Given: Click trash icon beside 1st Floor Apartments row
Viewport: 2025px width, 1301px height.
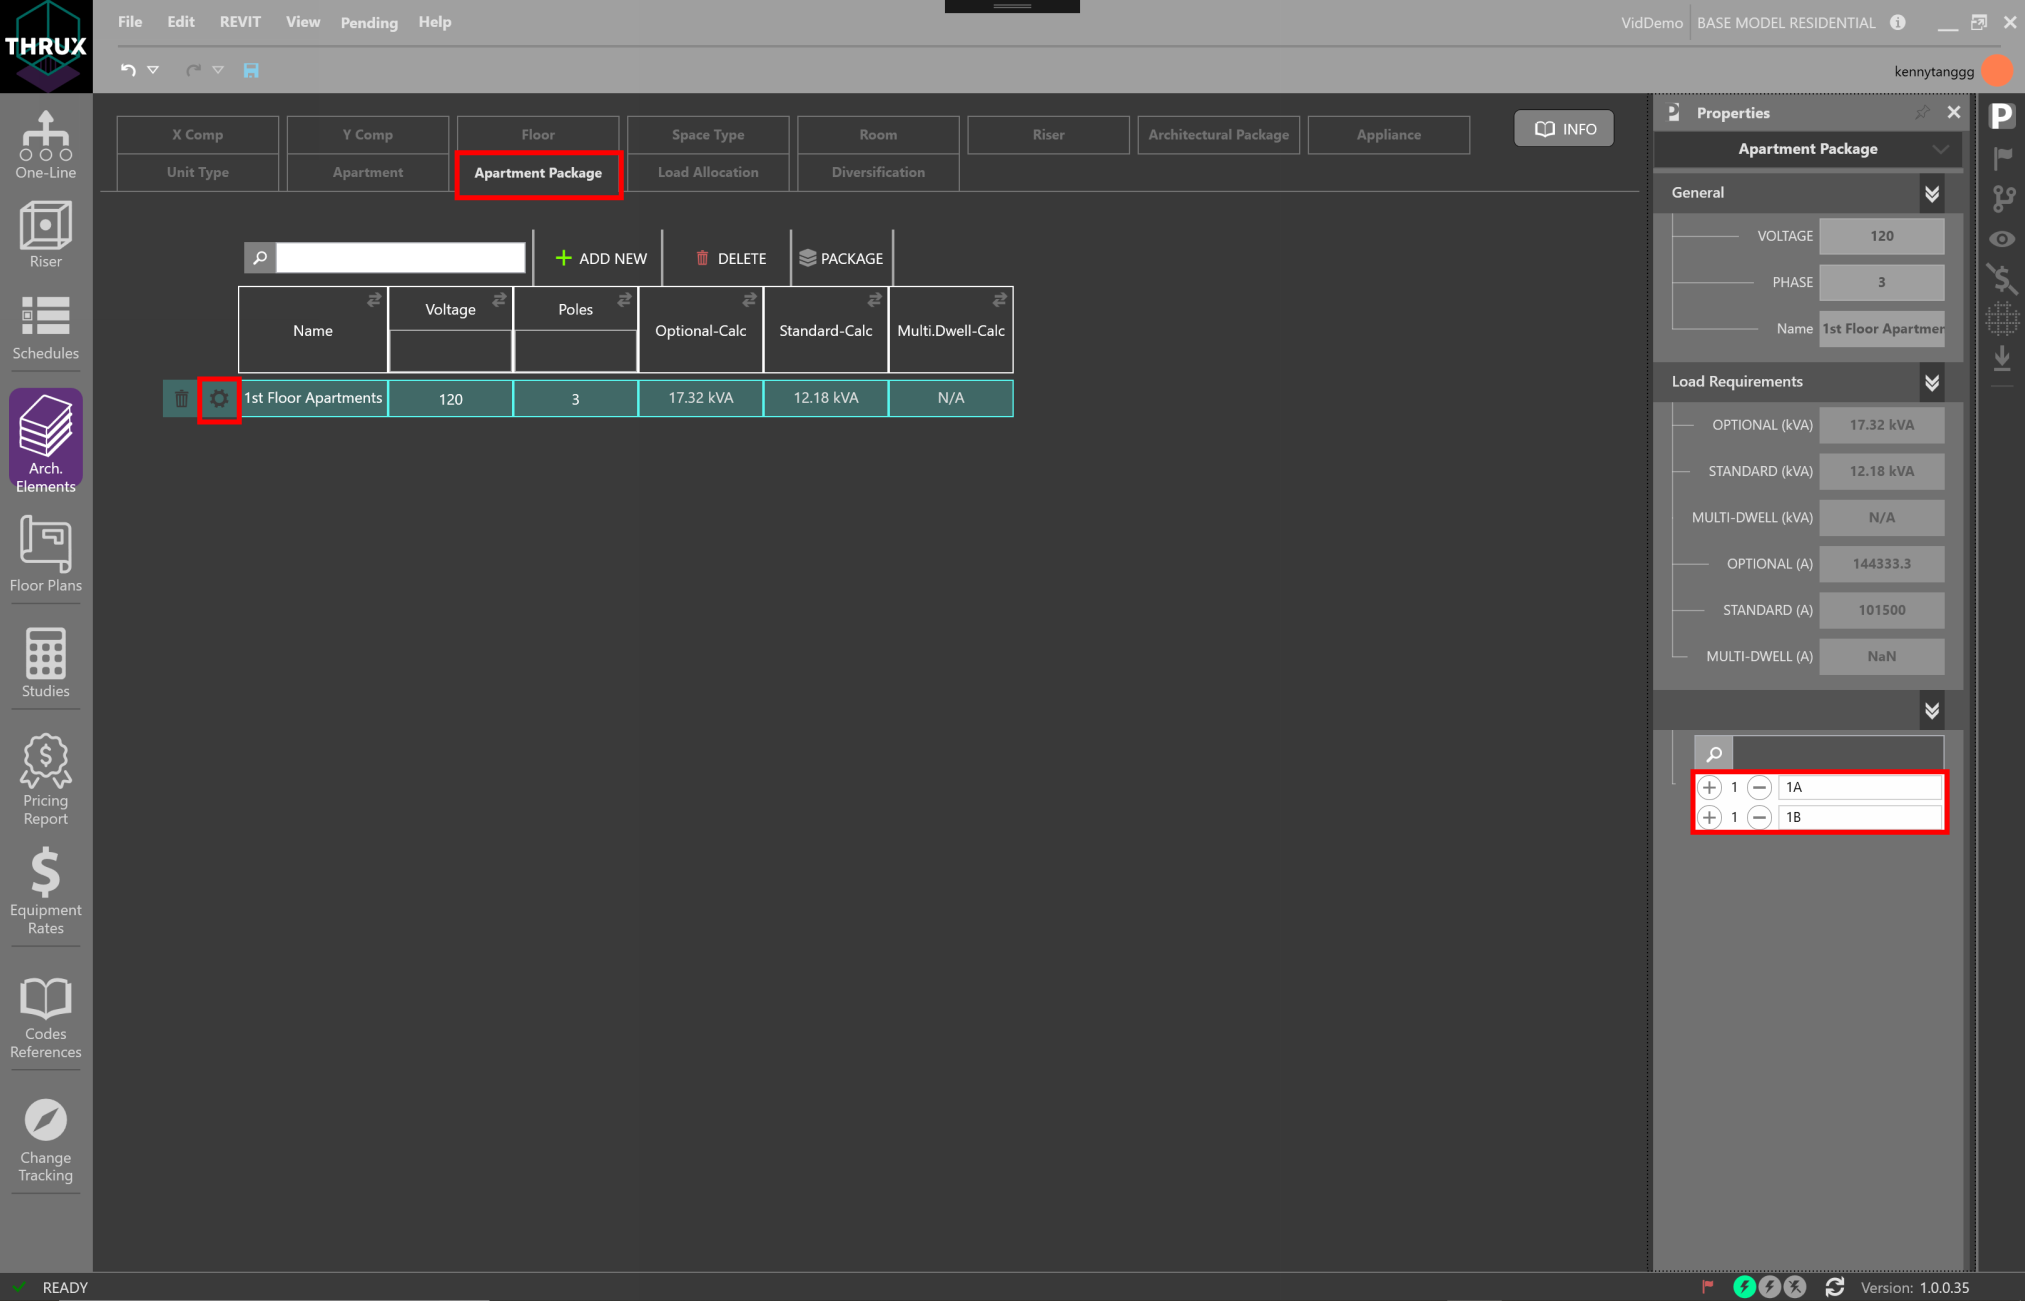Looking at the screenshot, I should point(181,399).
